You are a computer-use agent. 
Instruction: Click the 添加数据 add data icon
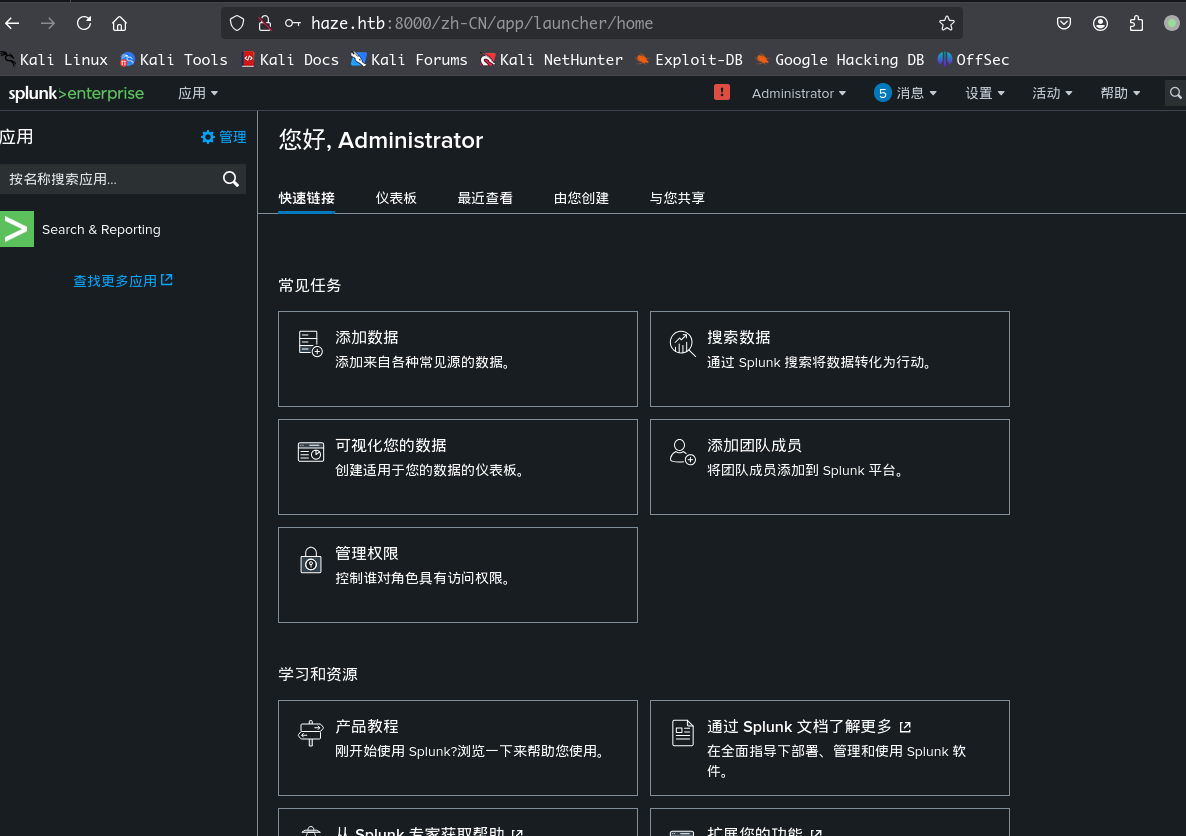pos(311,343)
